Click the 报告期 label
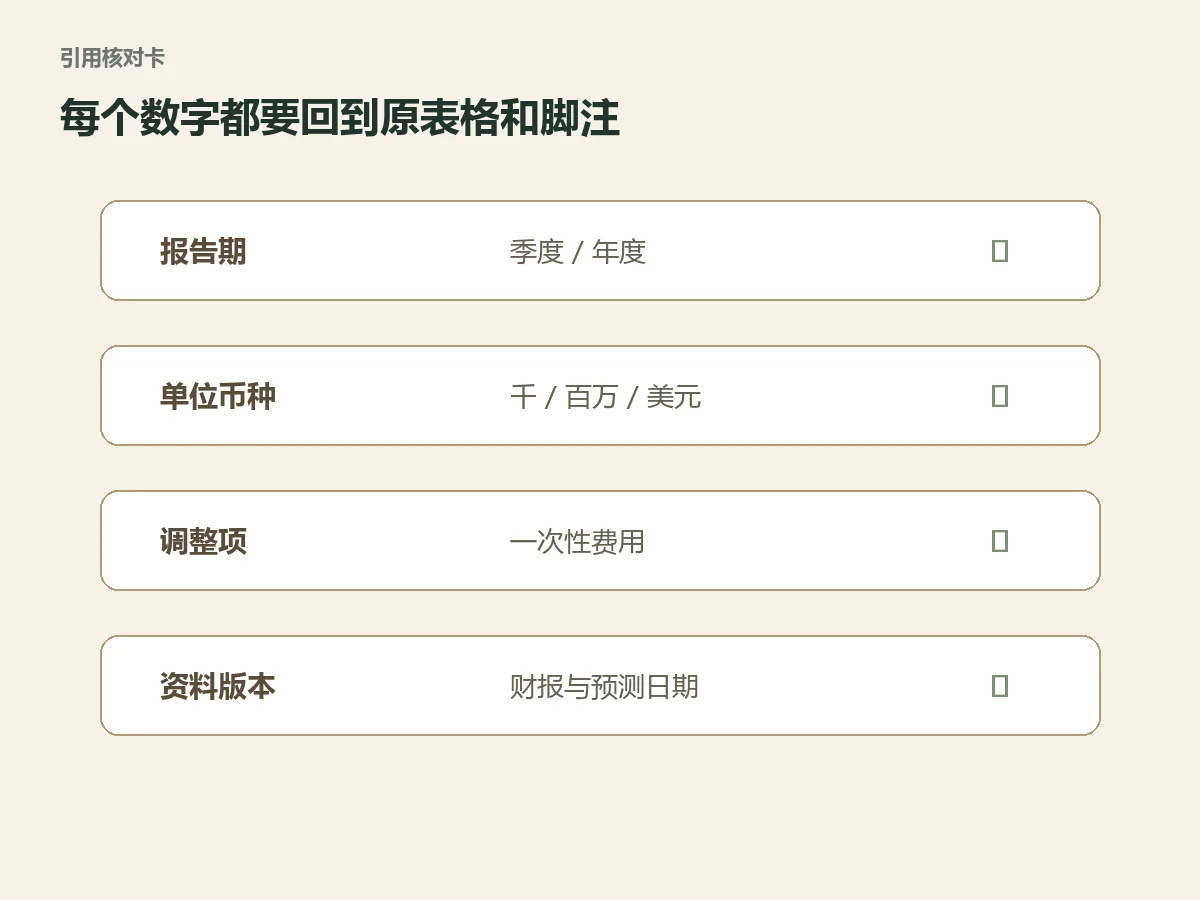The height and width of the screenshot is (900, 1200). click(x=203, y=251)
